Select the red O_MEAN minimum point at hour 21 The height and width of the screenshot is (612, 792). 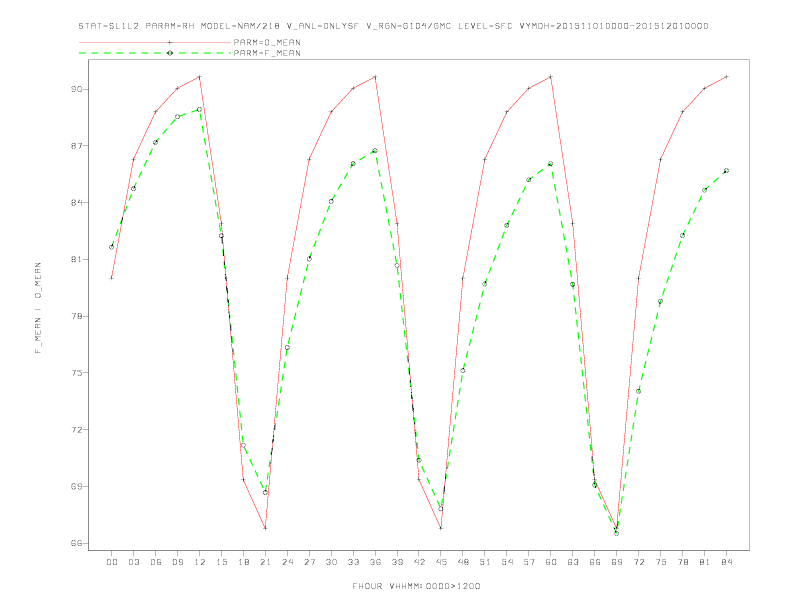coord(265,528)
